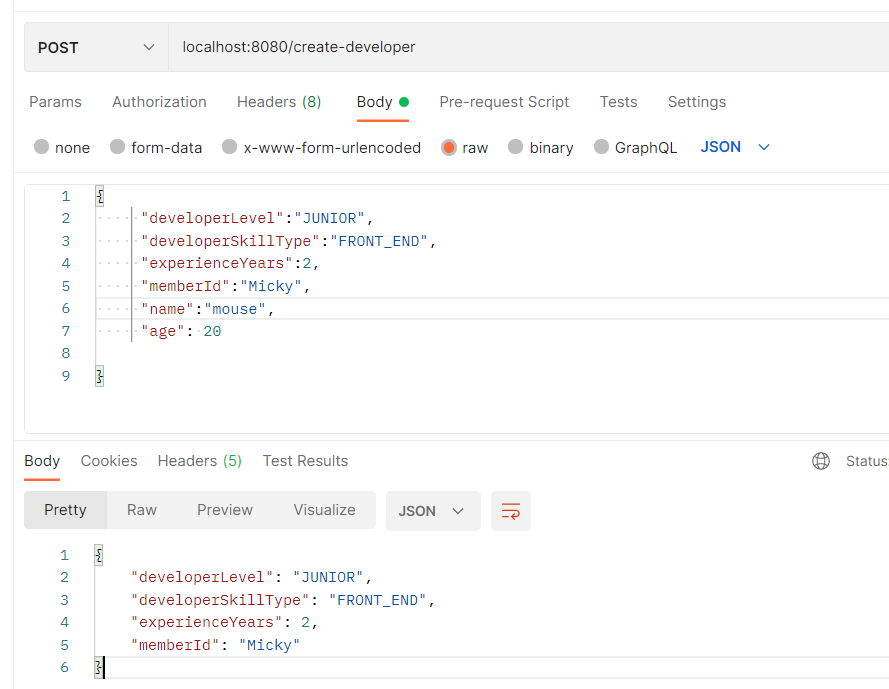
Task: Click request editor line number 8
Action: click(66, 353)
